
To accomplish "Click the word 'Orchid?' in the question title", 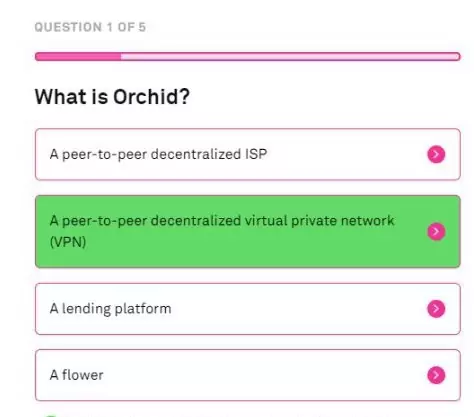I will pos(151,97).
